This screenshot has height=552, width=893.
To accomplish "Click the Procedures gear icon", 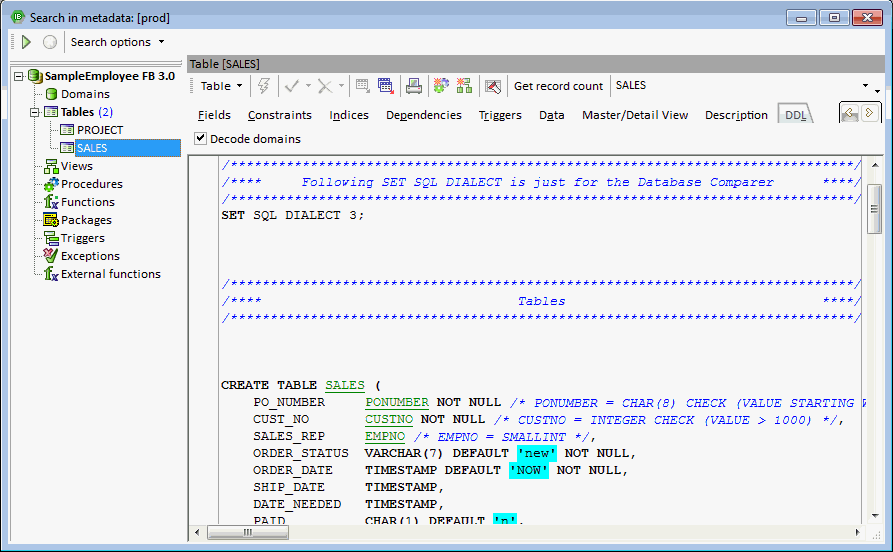I will coord(51,184).
